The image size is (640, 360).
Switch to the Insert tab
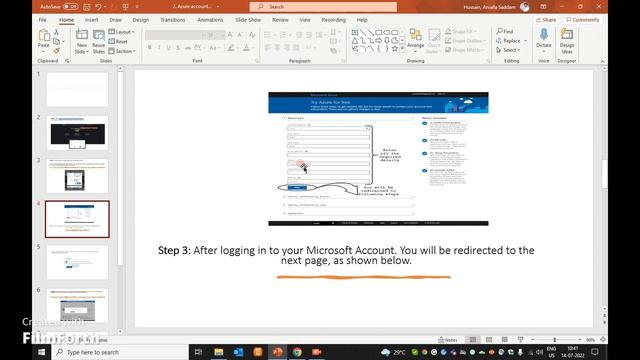click(91, 20)
